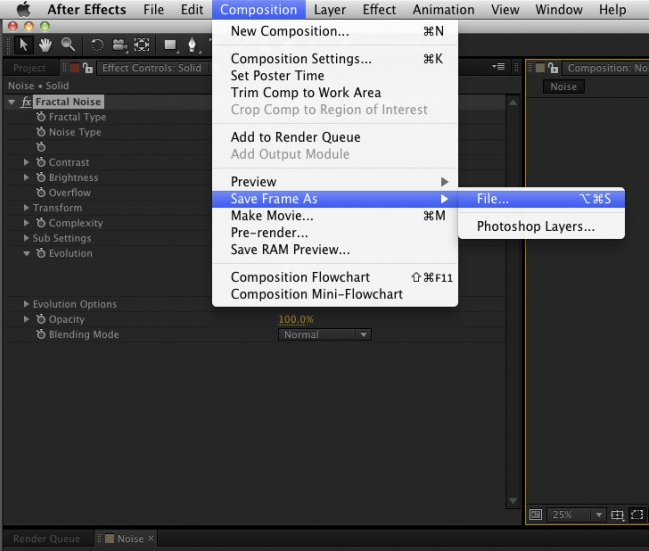
Task: Select the Rectangle shape tool
Action: coord(169,45)
